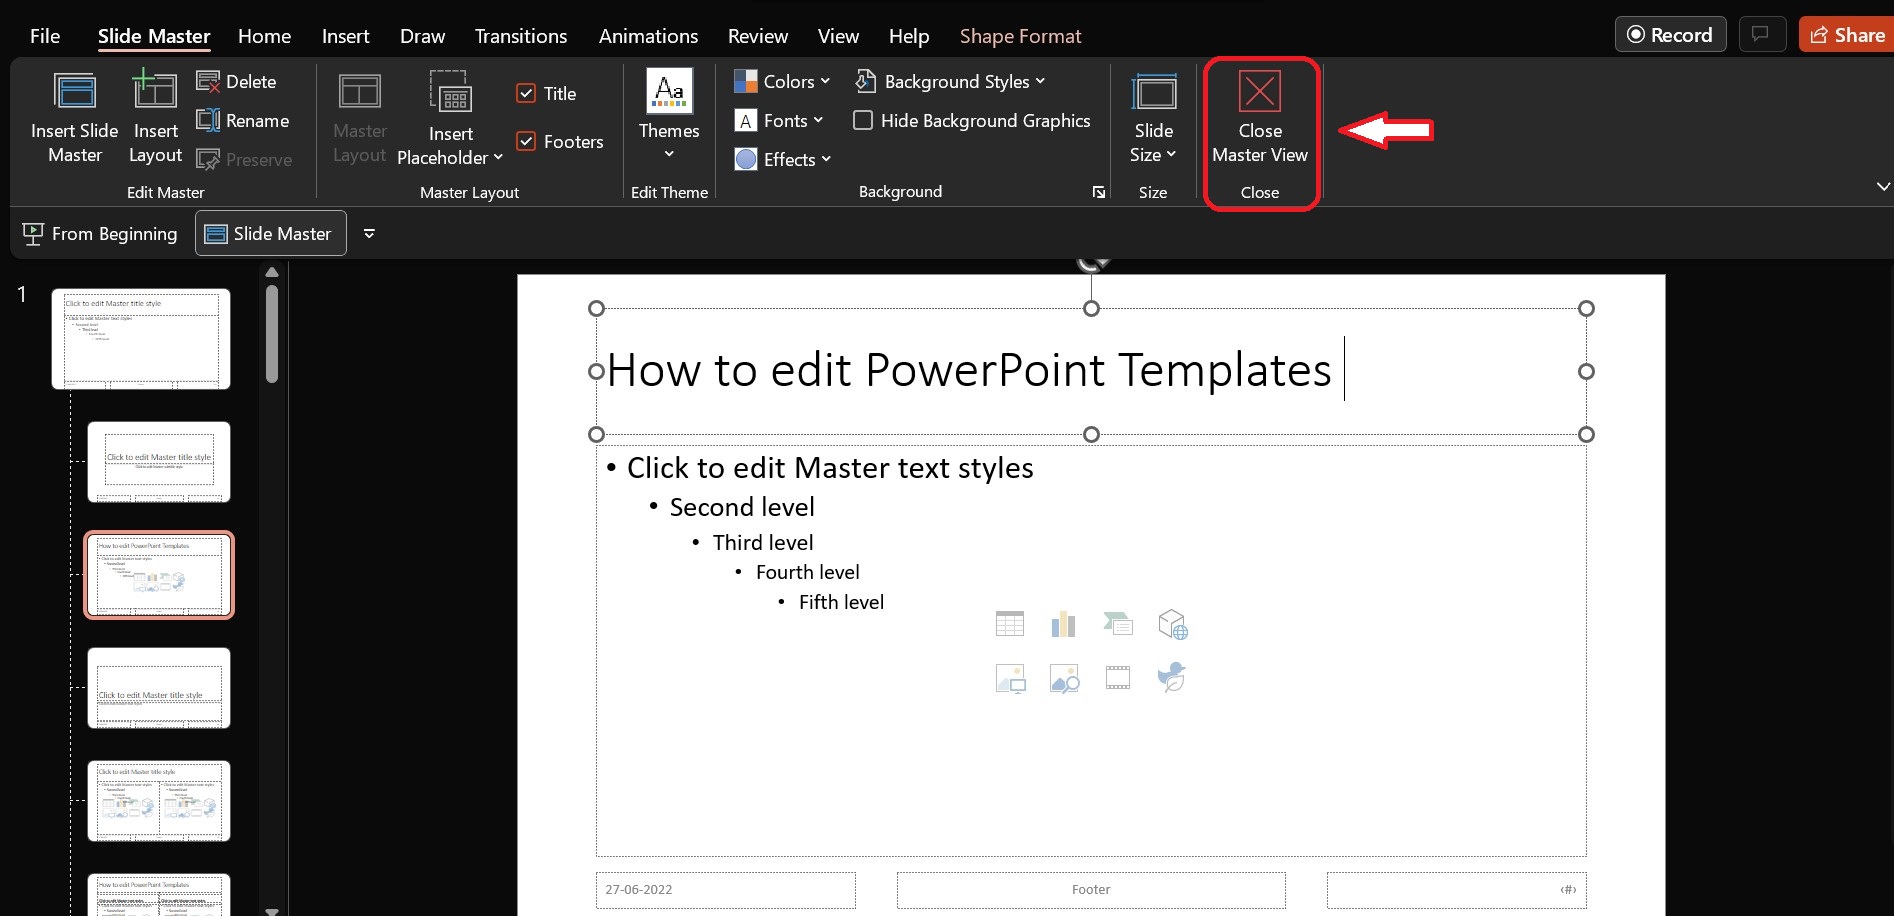Click the title box rotation handle
1894x916 pixels.
pos(1092,264)
